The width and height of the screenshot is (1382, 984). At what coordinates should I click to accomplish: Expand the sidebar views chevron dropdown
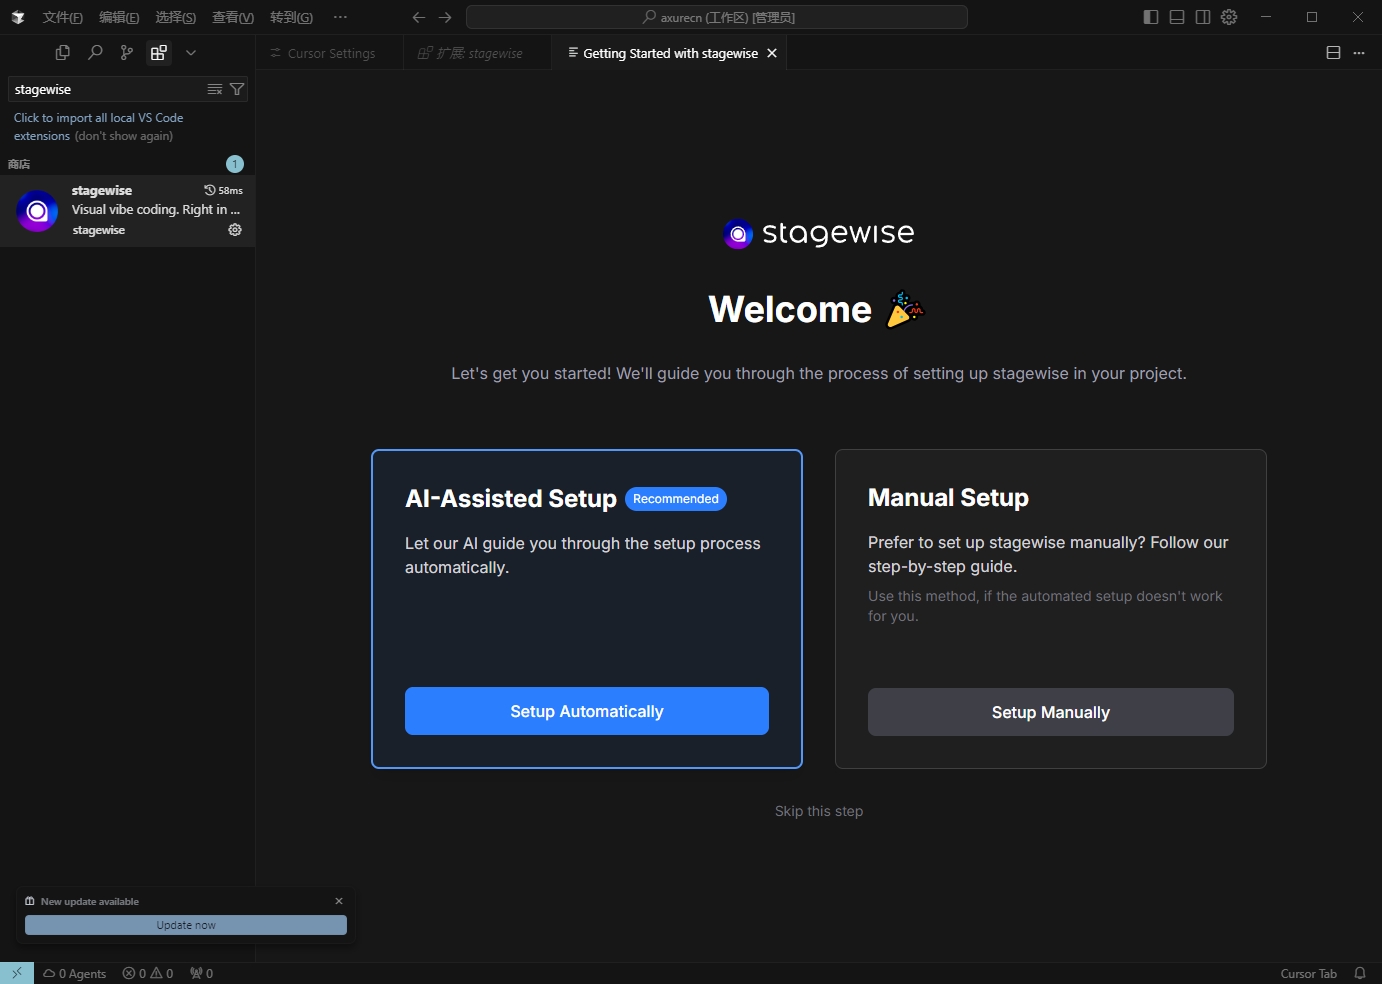(191, 53)
